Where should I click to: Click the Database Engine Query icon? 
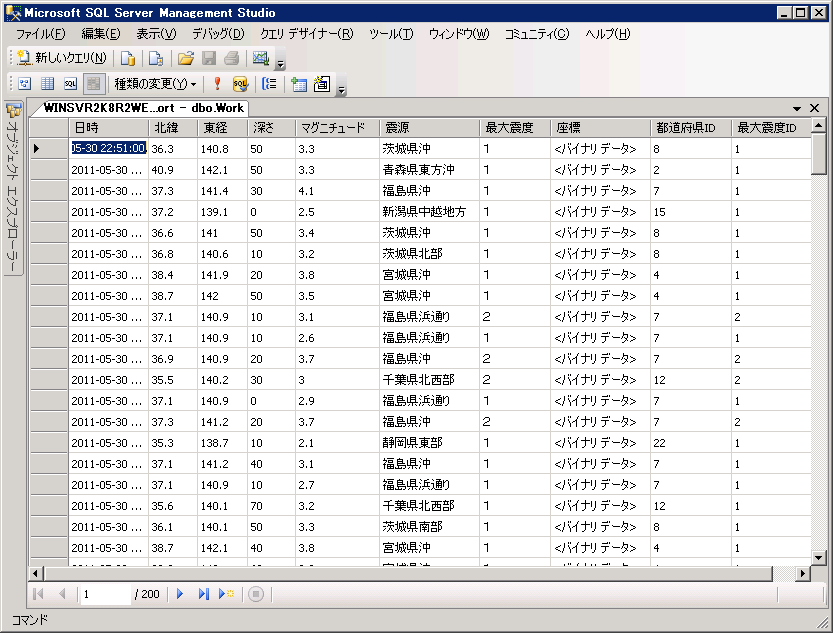click(128, 58)
